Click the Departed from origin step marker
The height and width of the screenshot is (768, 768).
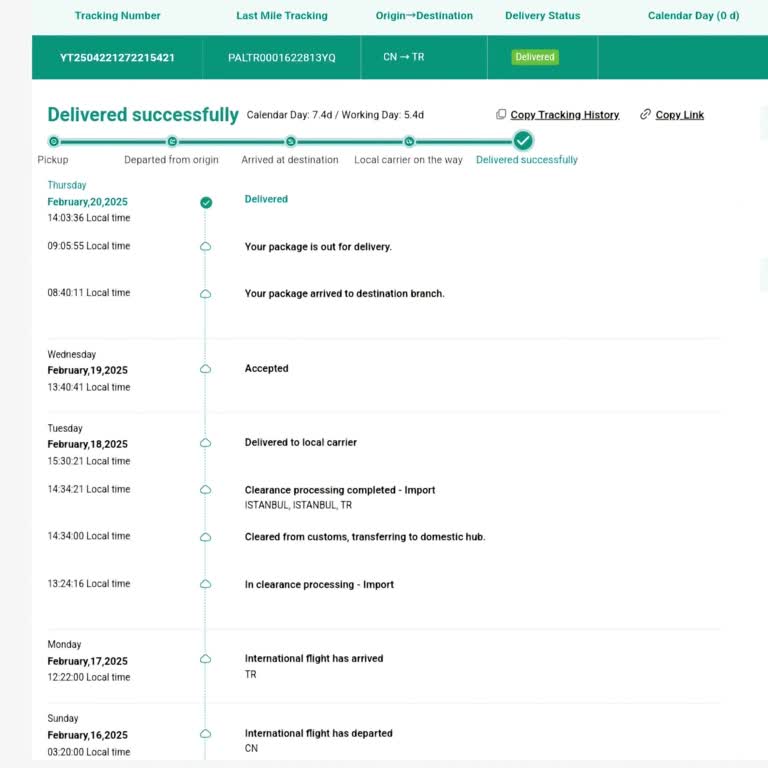[x=172, y=142]
